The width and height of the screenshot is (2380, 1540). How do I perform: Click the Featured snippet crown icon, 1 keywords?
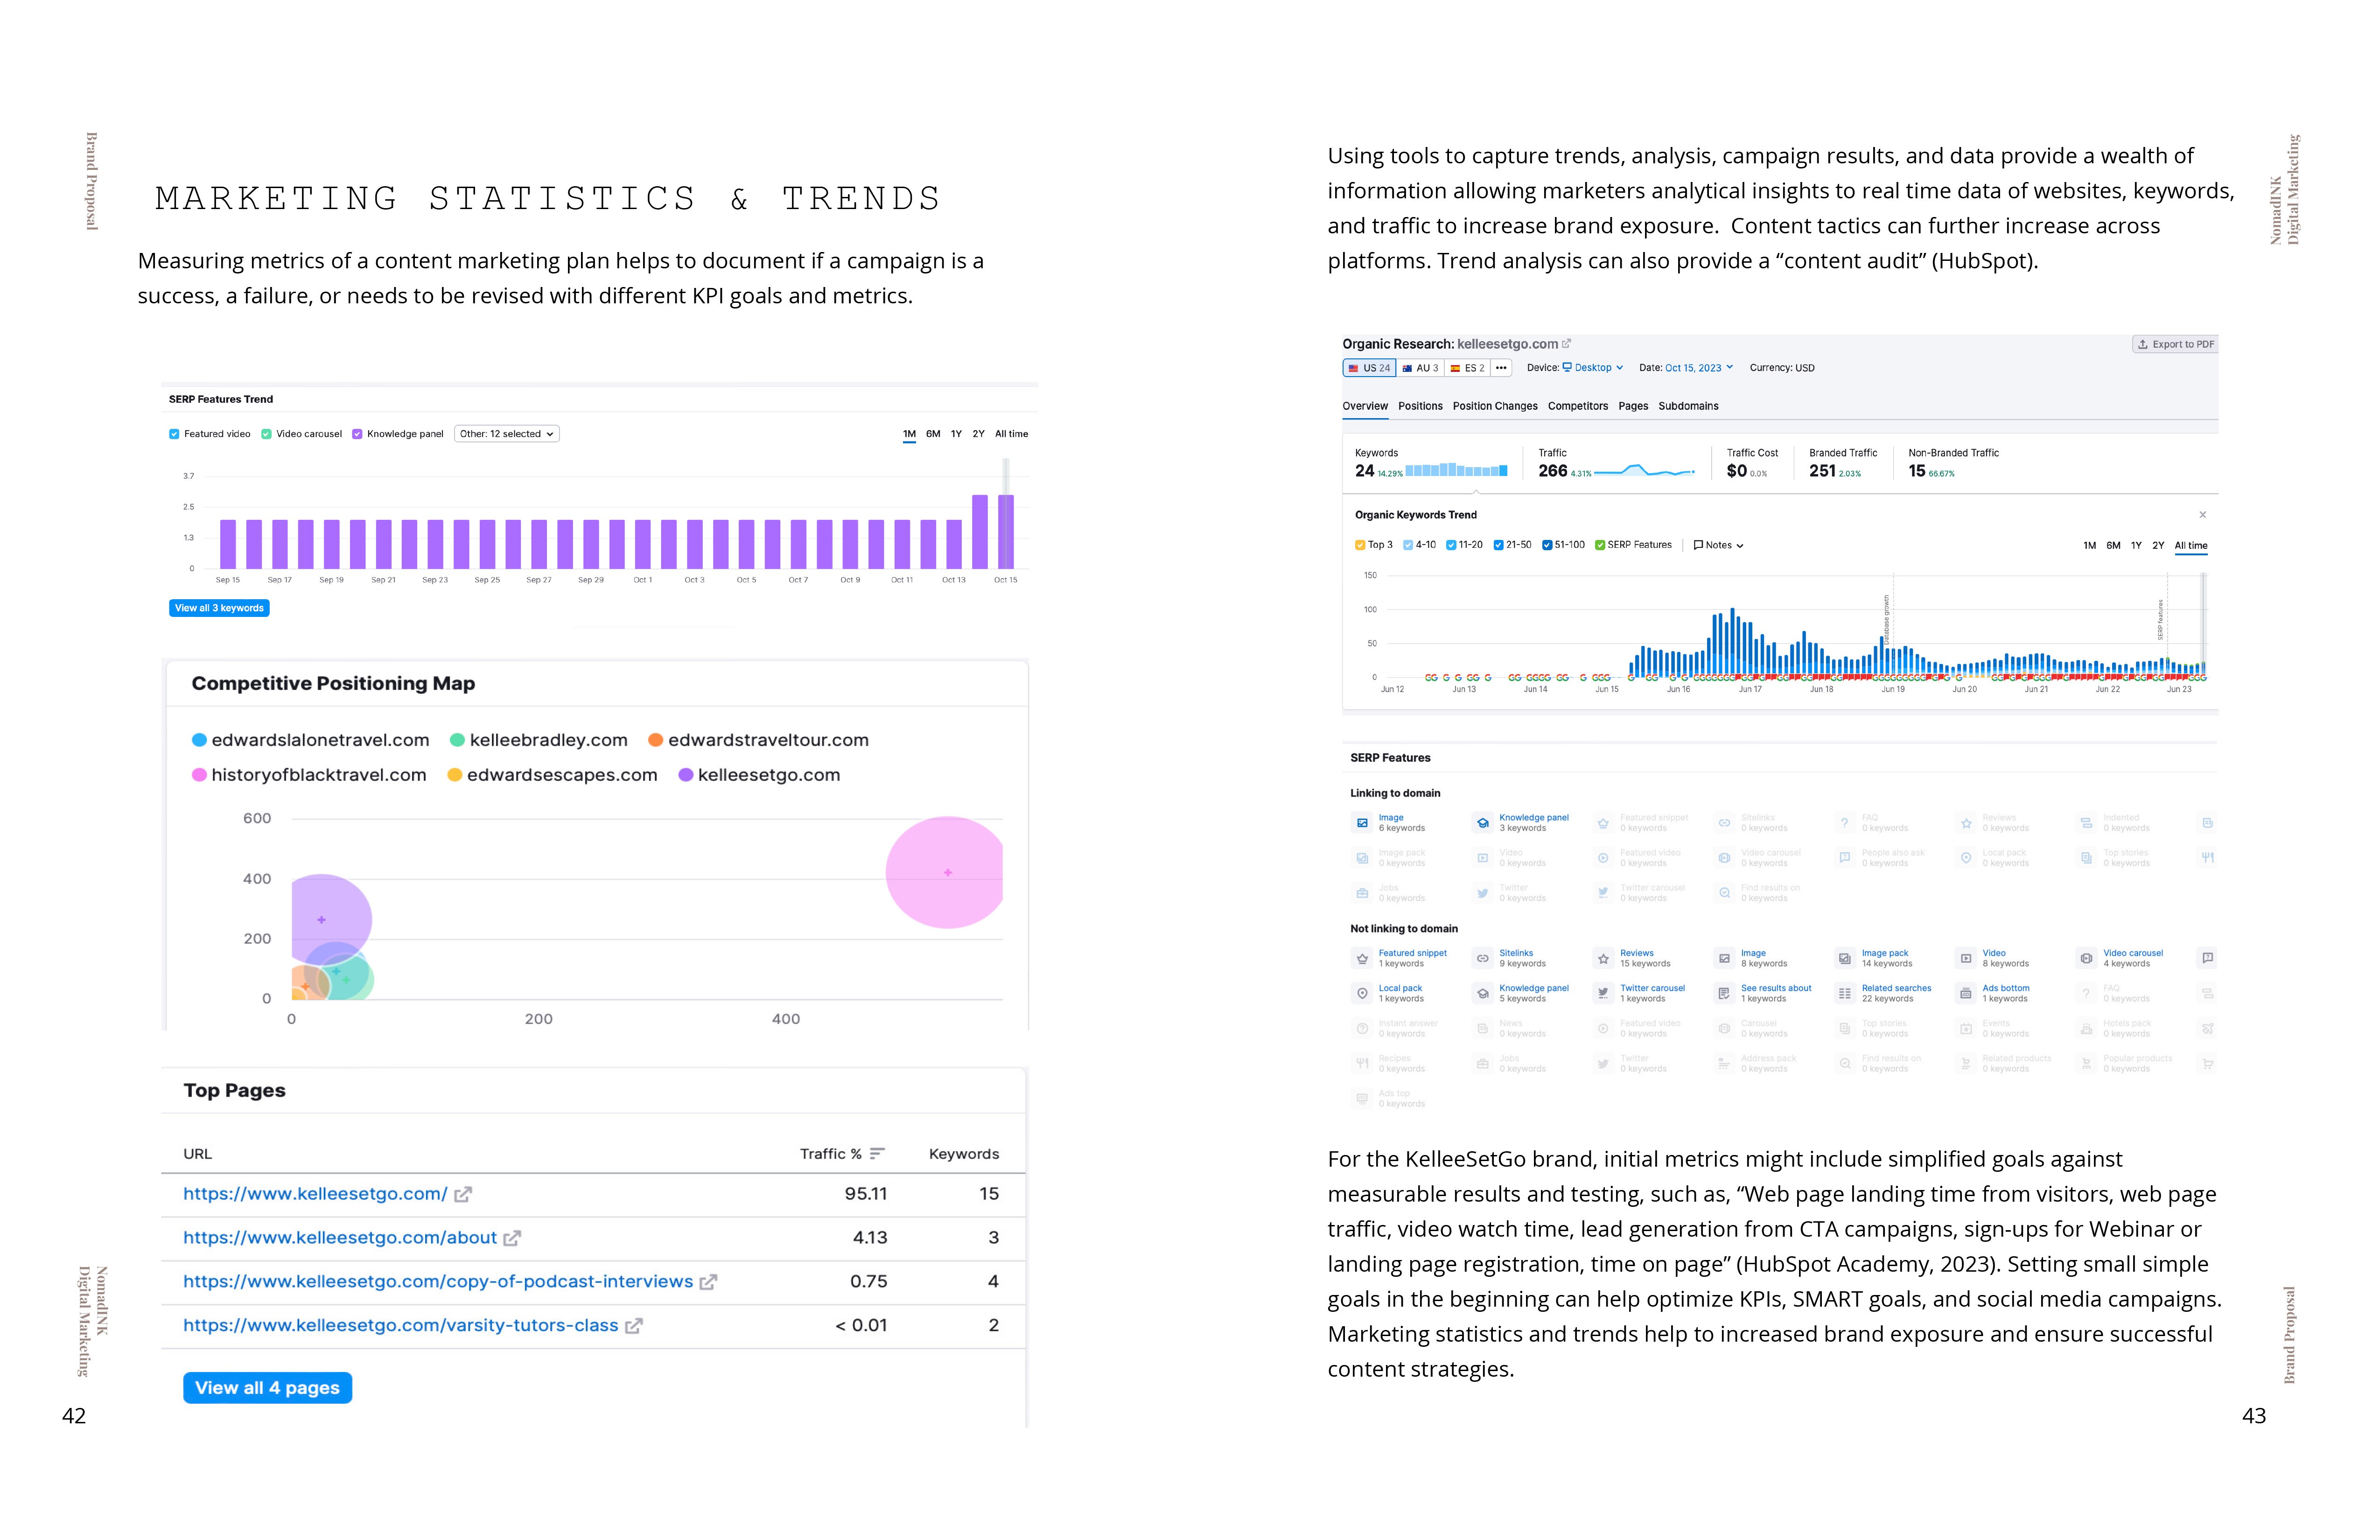point(1362,958)
